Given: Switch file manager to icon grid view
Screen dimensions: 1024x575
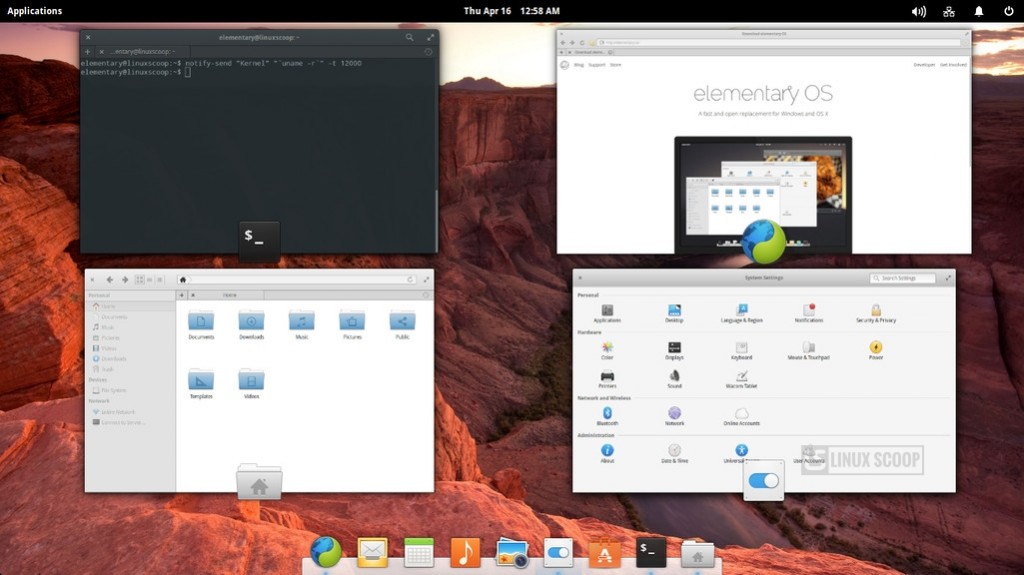Looking at the screenshot, I should [139, 280].
